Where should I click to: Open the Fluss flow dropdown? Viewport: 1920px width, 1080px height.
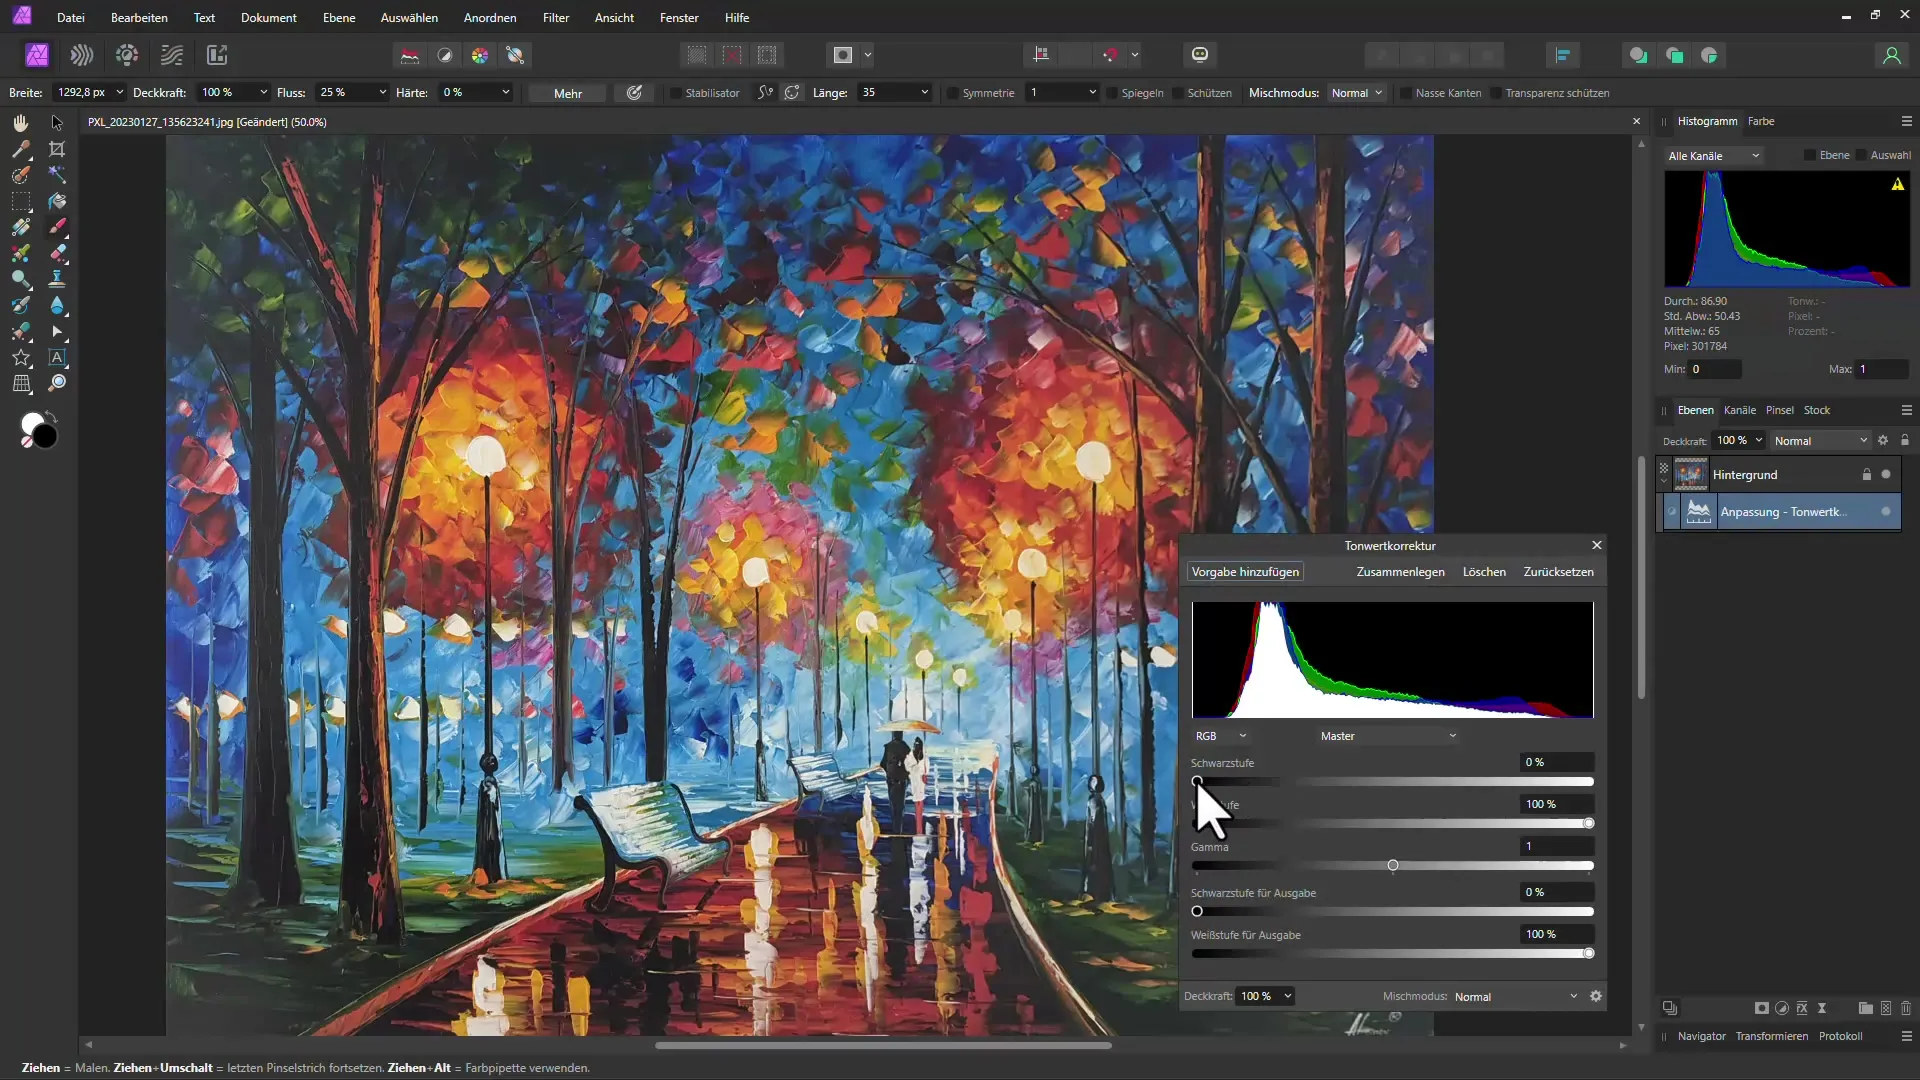(382, 92)
